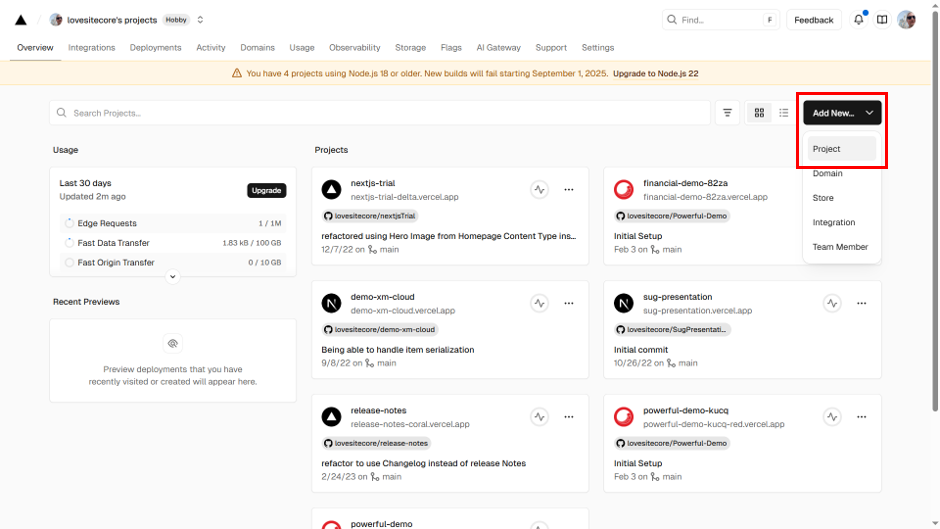The width and height of the screenshot is (940, 529).
Task: Click the financial-demo-82za project logo
Action: pyautogui.click(x=624, y=190)
